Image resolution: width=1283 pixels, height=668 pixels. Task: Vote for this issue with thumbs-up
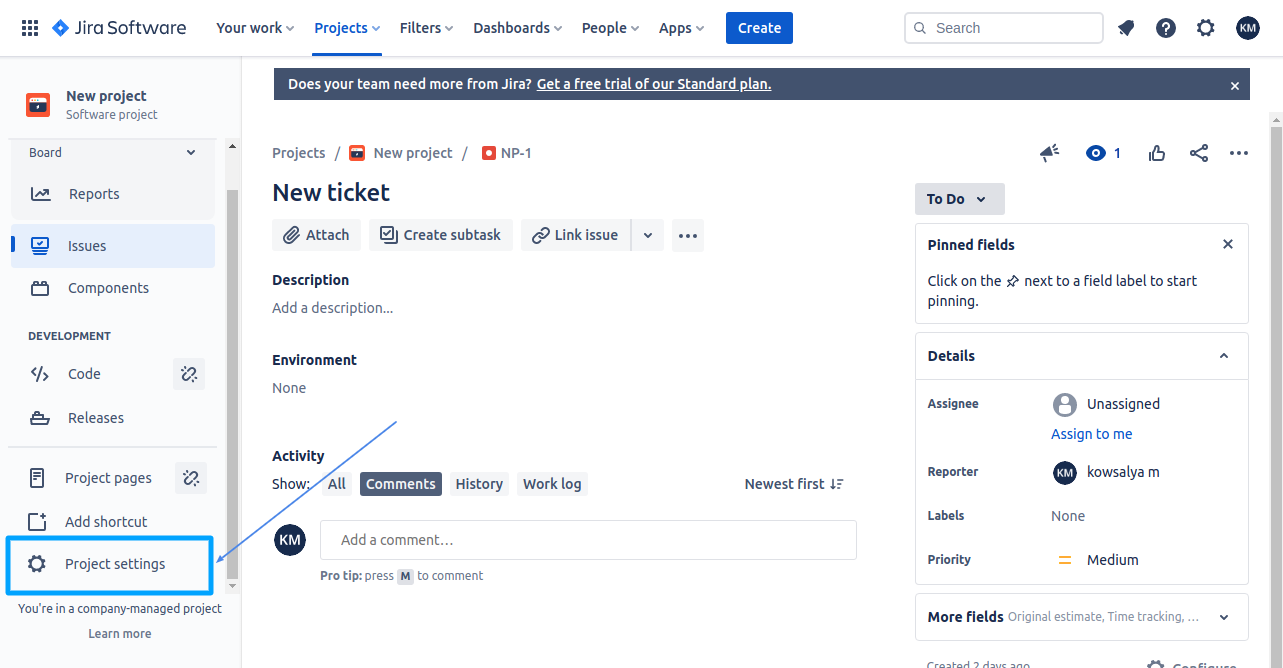coord(1157,153)
